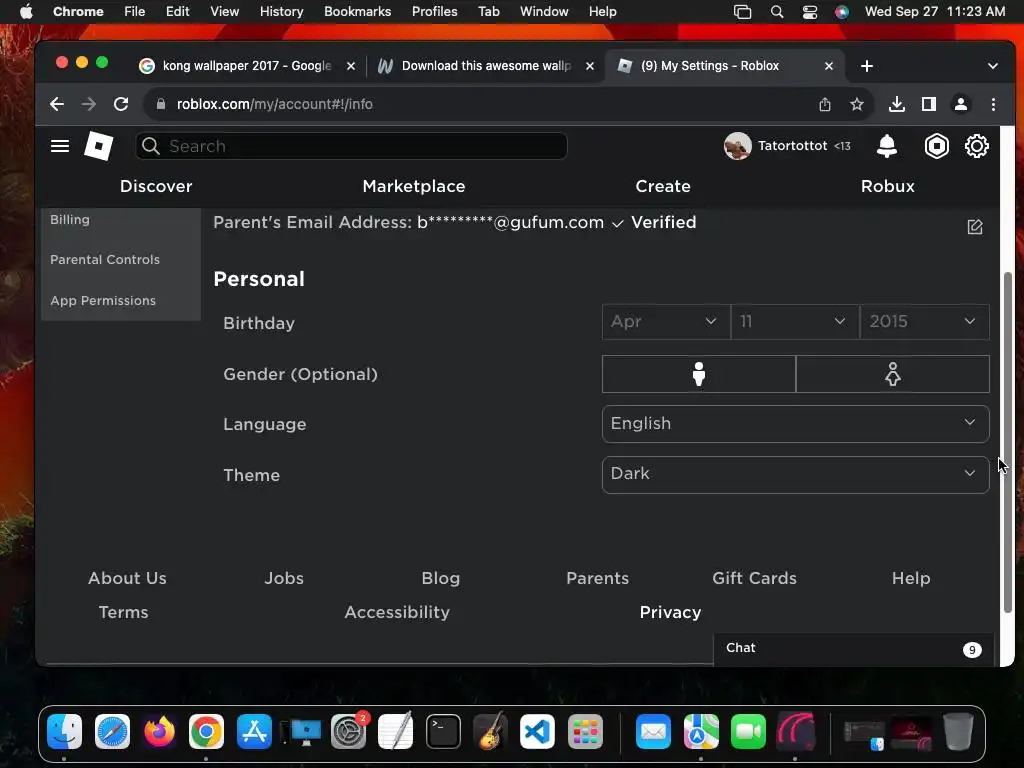Open the birthday day dropdown showing 11
This screenshot has height=768, width=1024.
(795, 321)
